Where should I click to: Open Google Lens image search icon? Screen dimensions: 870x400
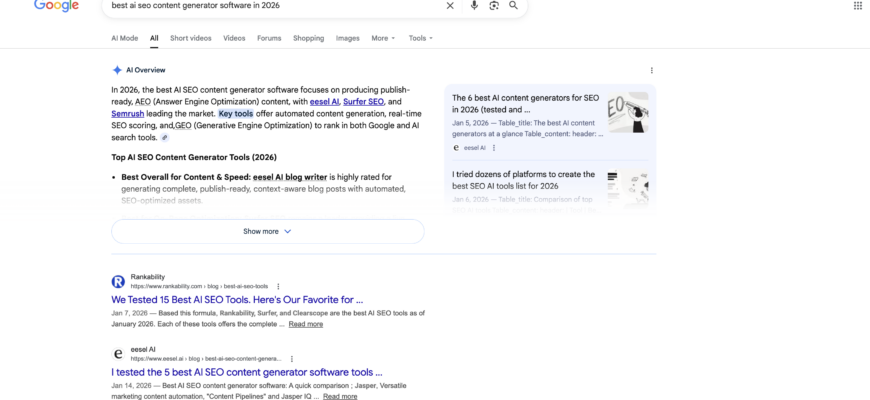[494, 6]
